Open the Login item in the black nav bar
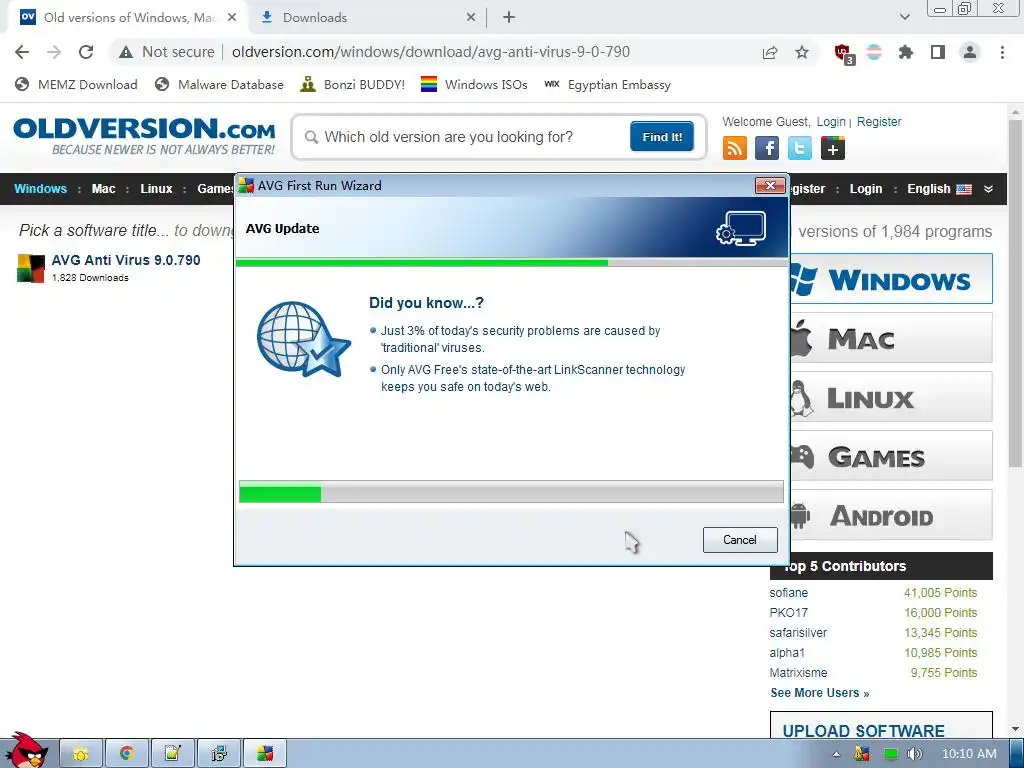The width and height of the screenshot is (1024, 768). (866, 189)
